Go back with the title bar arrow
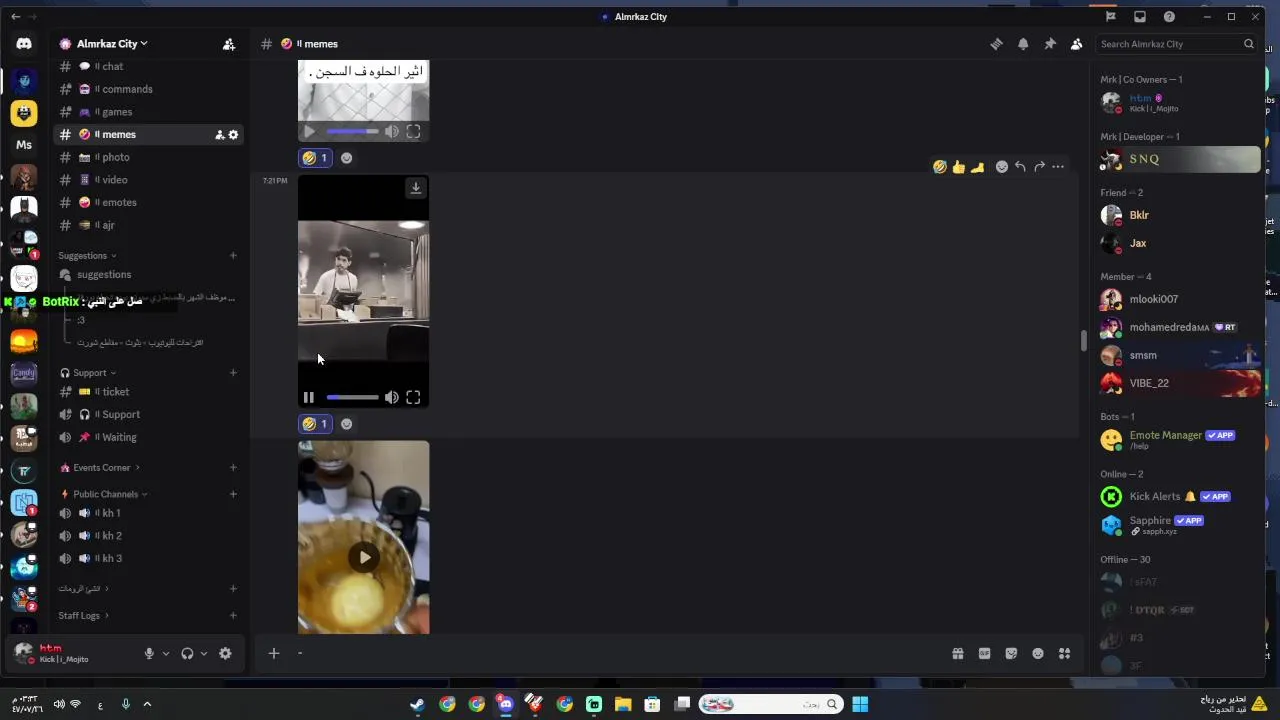The width and height of the screenshot is (1280, 720). point(15,17)
